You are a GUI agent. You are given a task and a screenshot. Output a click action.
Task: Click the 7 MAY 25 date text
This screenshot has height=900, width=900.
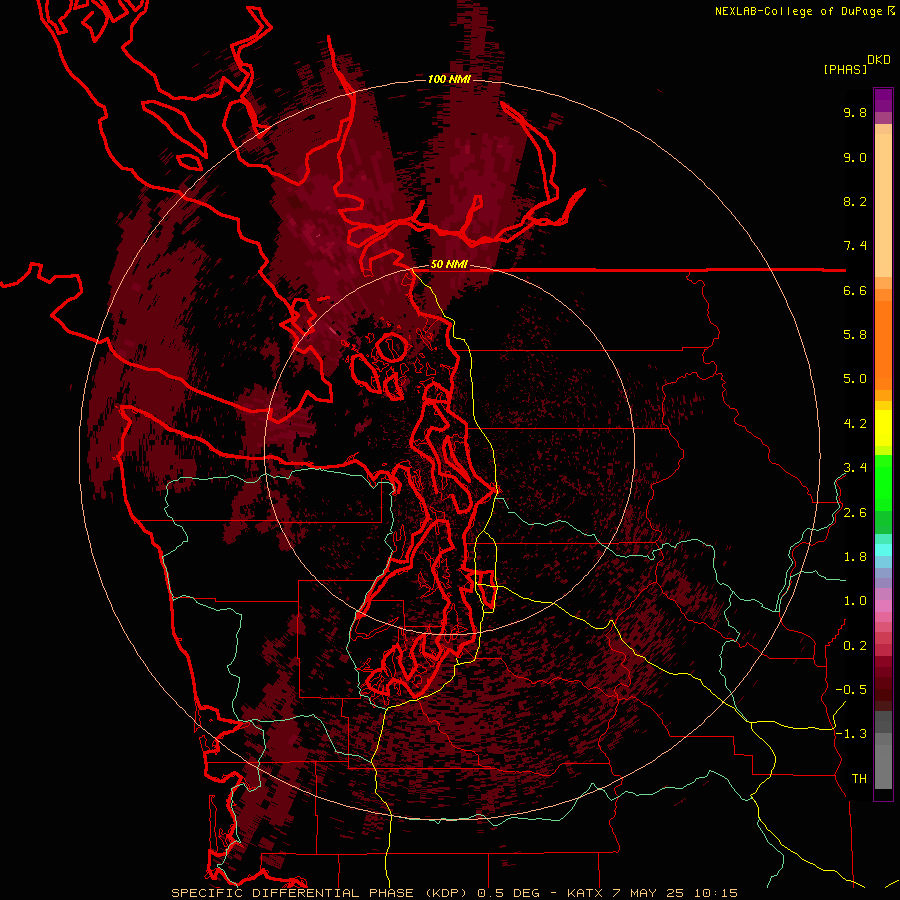point(648,893)
